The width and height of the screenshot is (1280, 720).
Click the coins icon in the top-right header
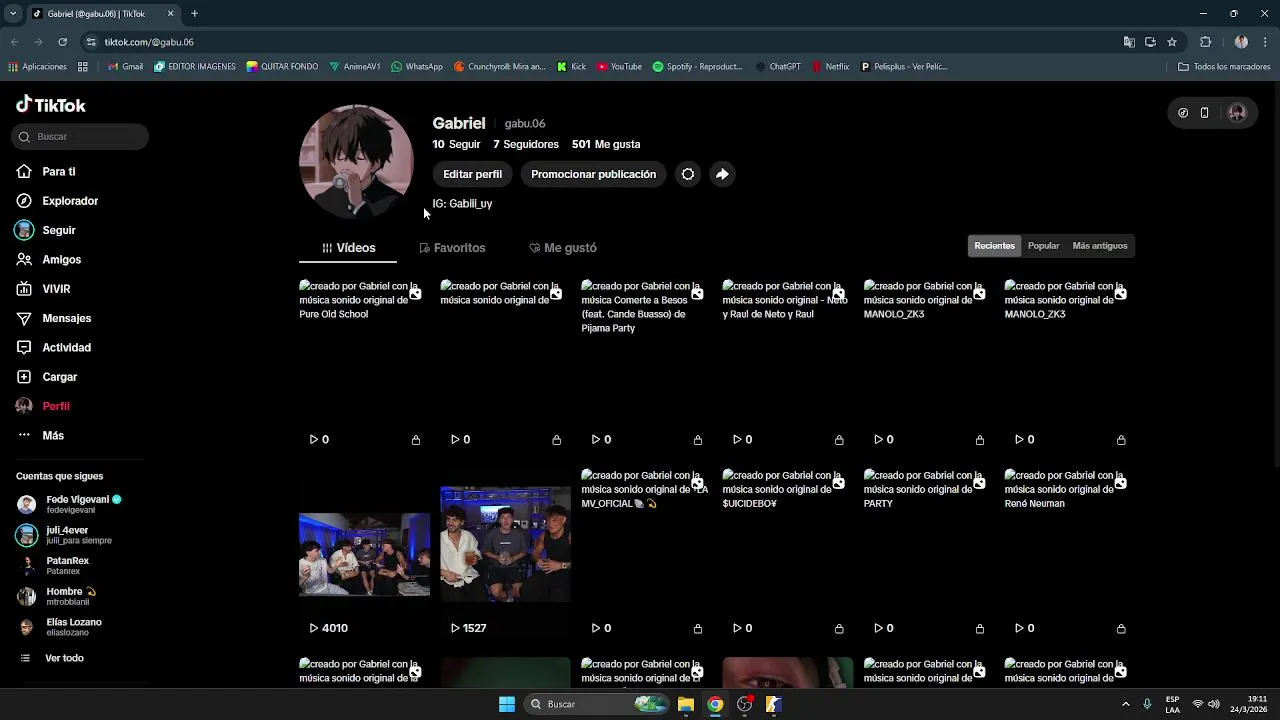pos(1183,113)
